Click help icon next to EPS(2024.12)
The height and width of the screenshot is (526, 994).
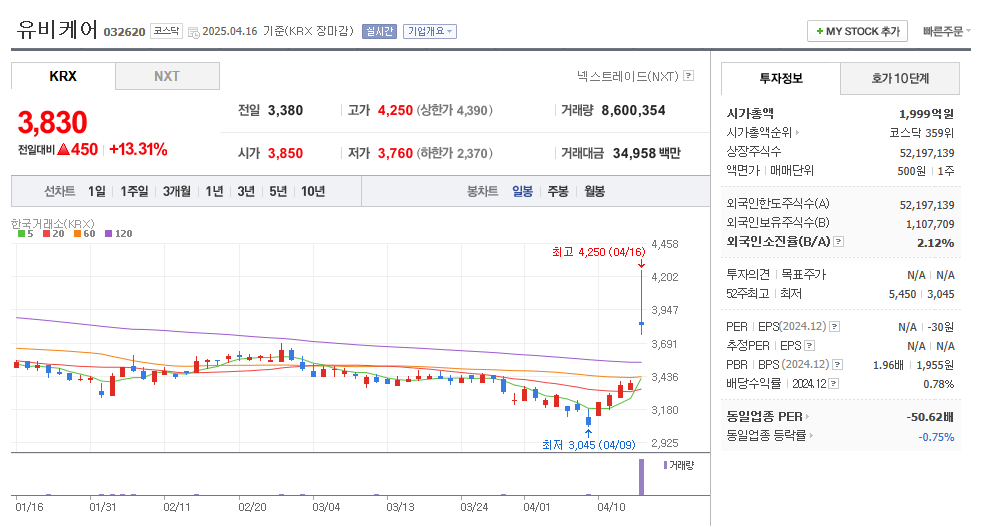coord(835,326)
